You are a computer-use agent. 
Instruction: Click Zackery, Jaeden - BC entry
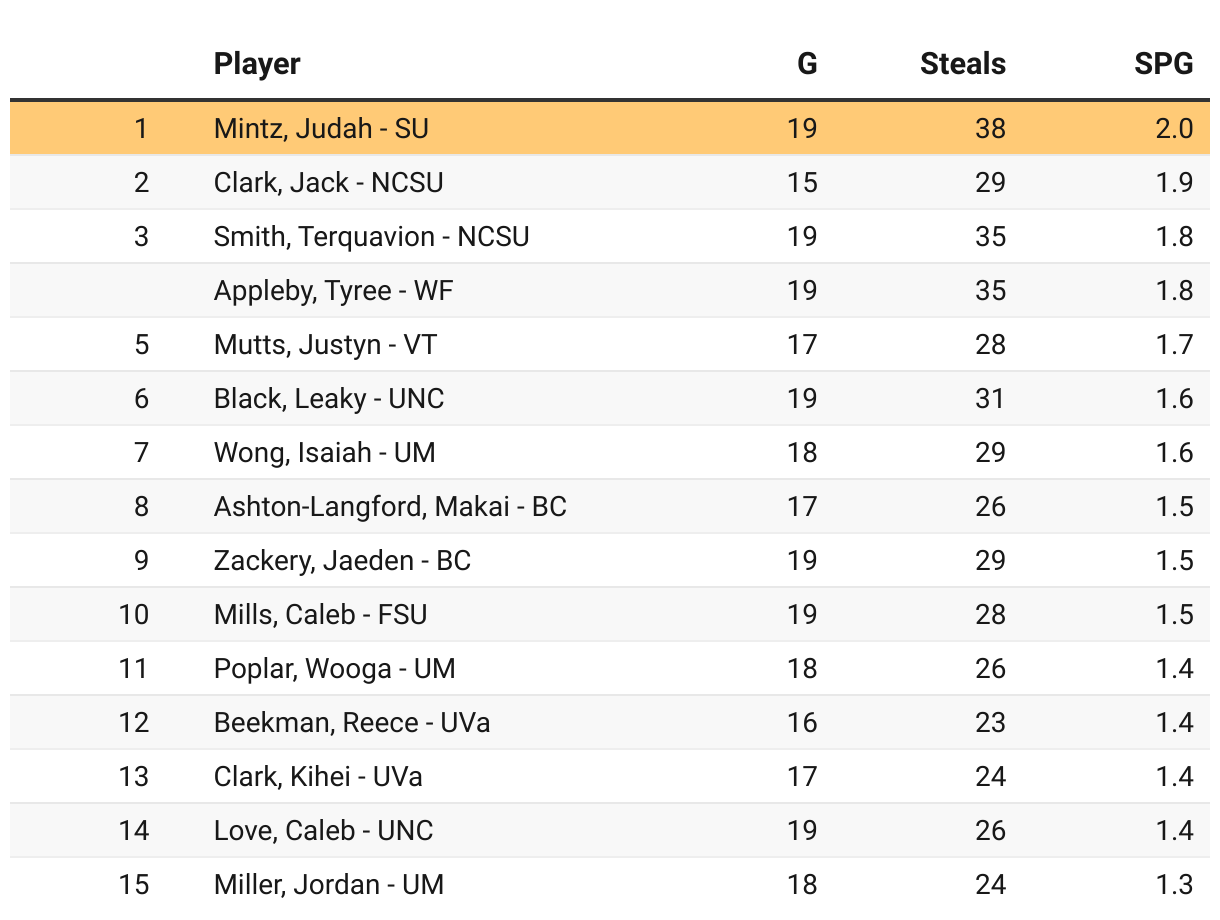(x=342, y=560)
